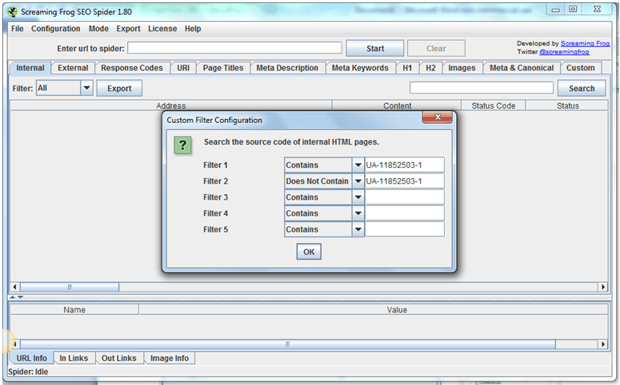Expand the Filter 5 Contains dropdown arrow
620x385 pixels.
[x=358, y=230]
